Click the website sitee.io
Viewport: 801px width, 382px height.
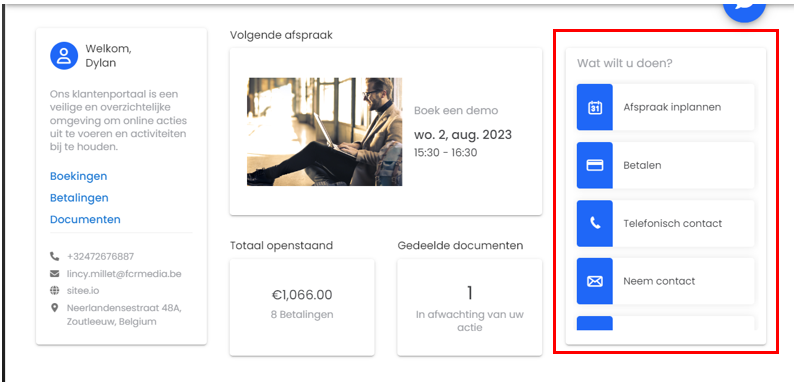(83, 291)
